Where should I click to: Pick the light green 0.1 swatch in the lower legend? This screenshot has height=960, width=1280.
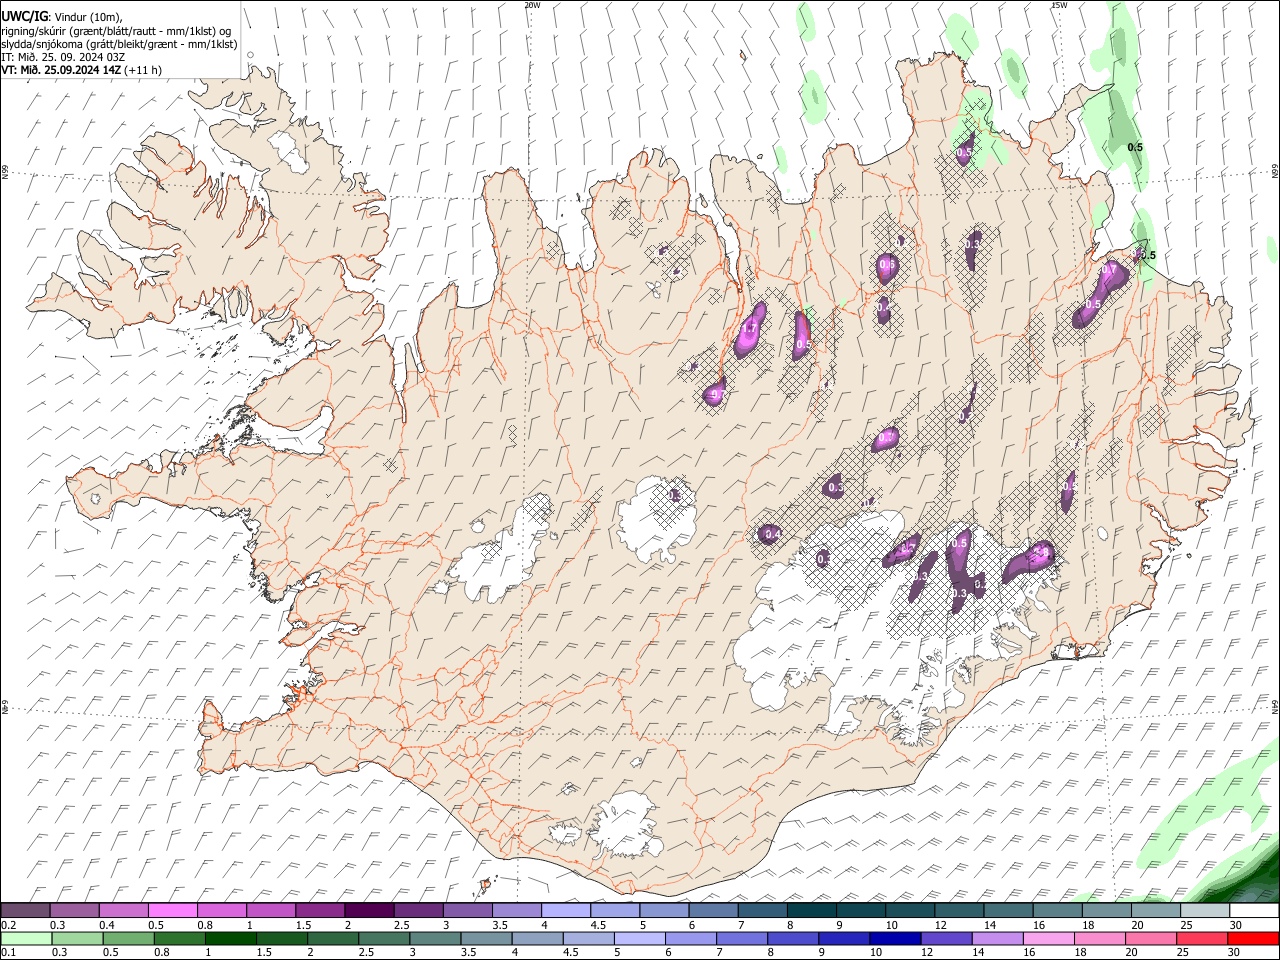click(26, 939)
